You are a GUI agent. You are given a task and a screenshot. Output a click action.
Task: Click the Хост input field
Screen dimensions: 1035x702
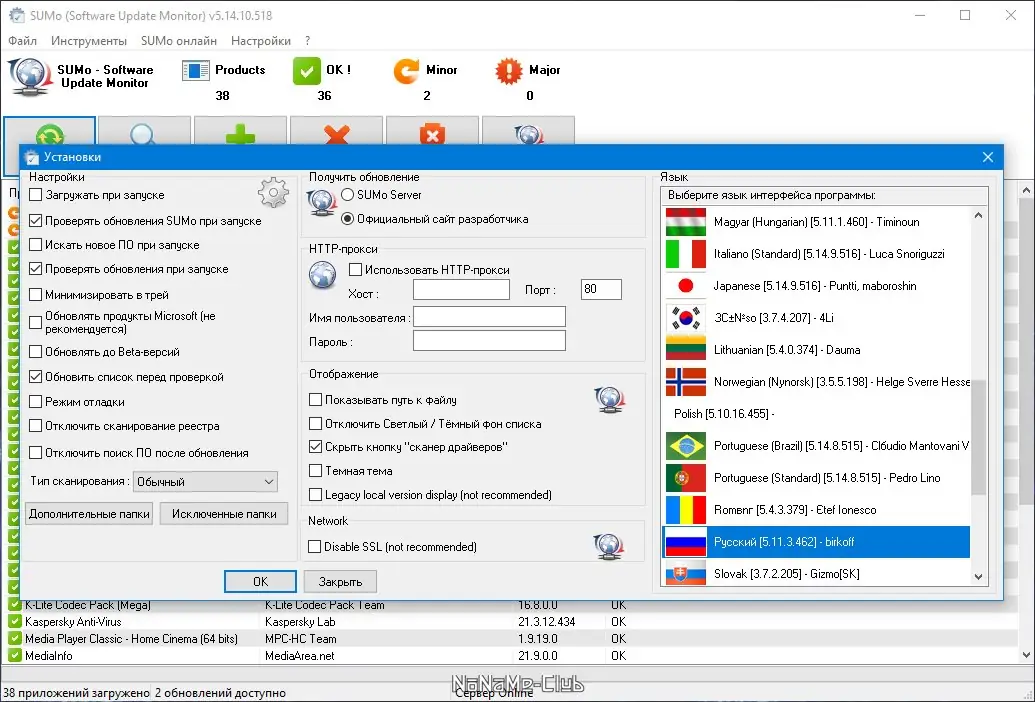click(461, 290)
